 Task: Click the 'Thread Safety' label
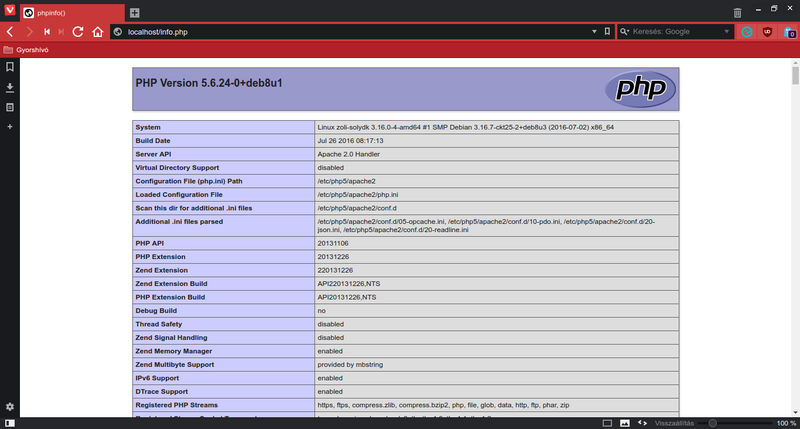159,324
